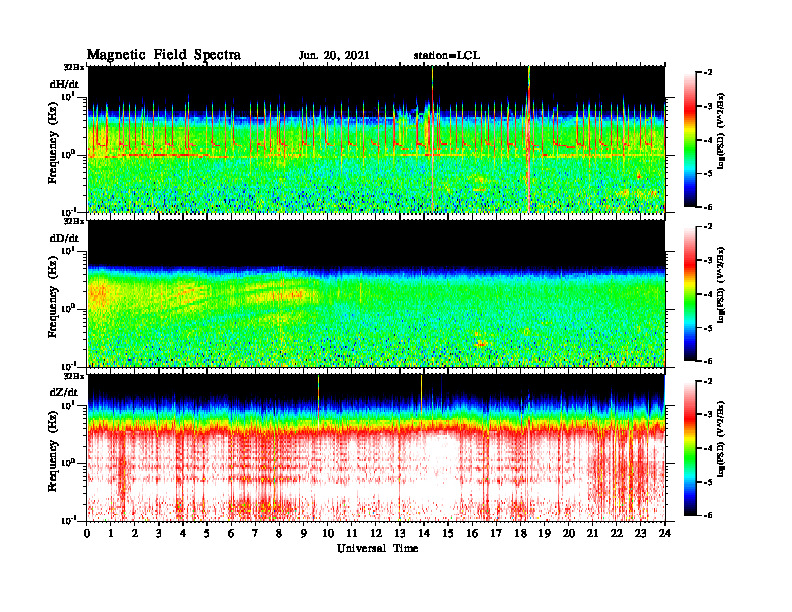
Task: Click the dD/dt spectrogram plot area
Action: coord(376,293)
